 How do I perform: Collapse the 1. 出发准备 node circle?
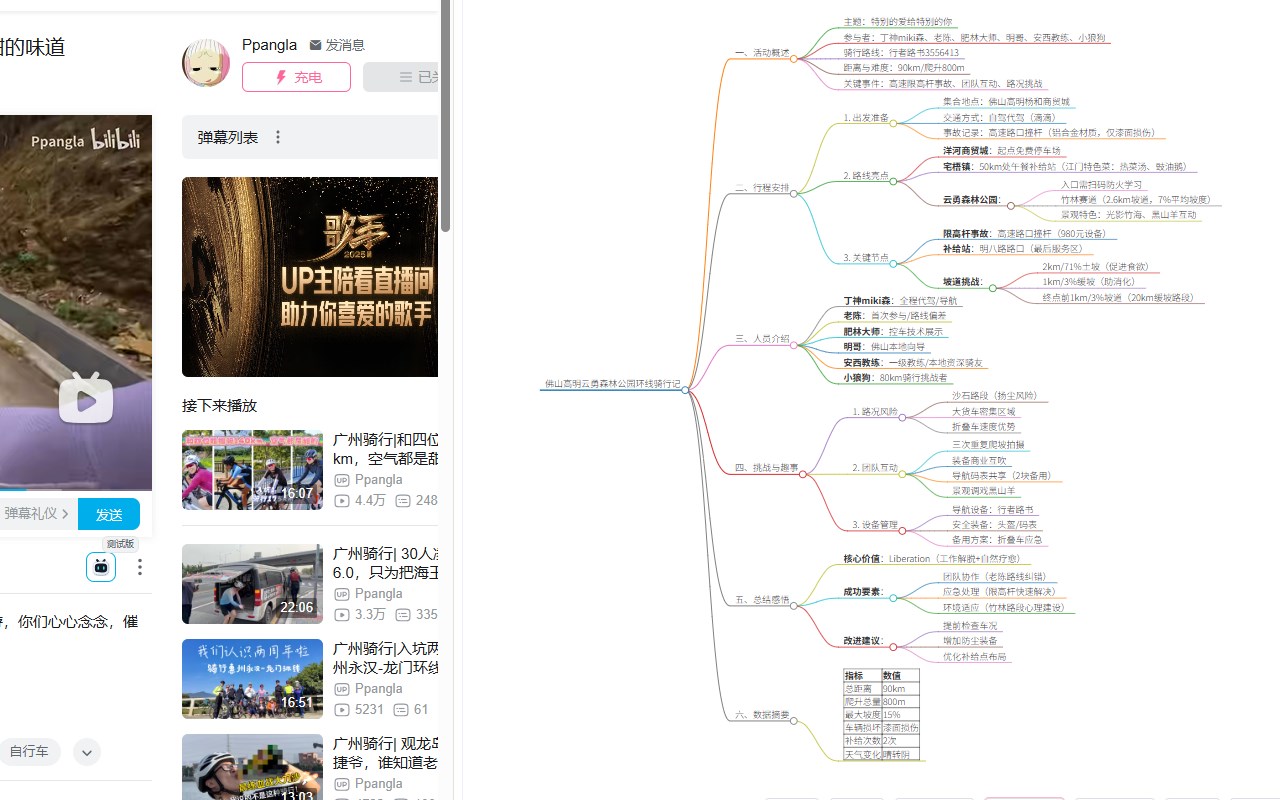(x=893, y=124)
